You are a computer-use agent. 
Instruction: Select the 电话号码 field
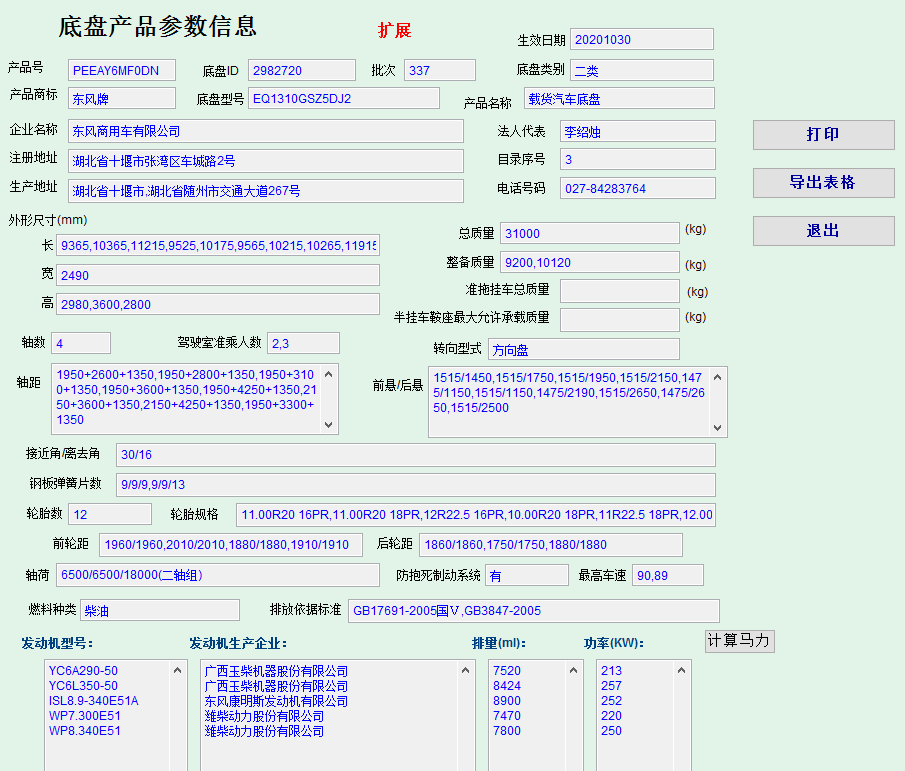point(638,188)
